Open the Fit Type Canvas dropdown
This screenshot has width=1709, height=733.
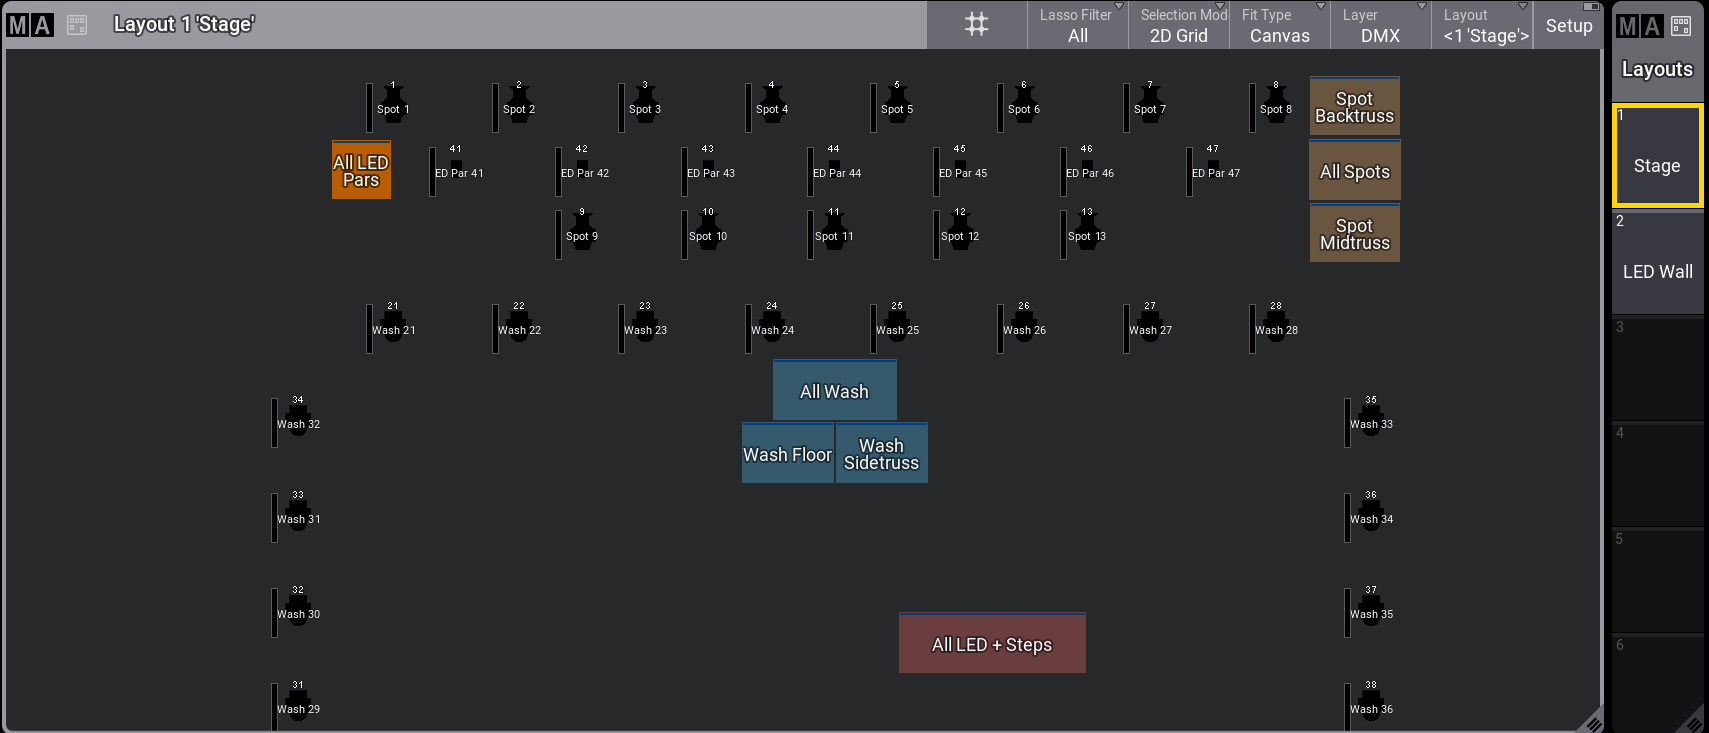pyautogui.click(x=1279, y=25)
